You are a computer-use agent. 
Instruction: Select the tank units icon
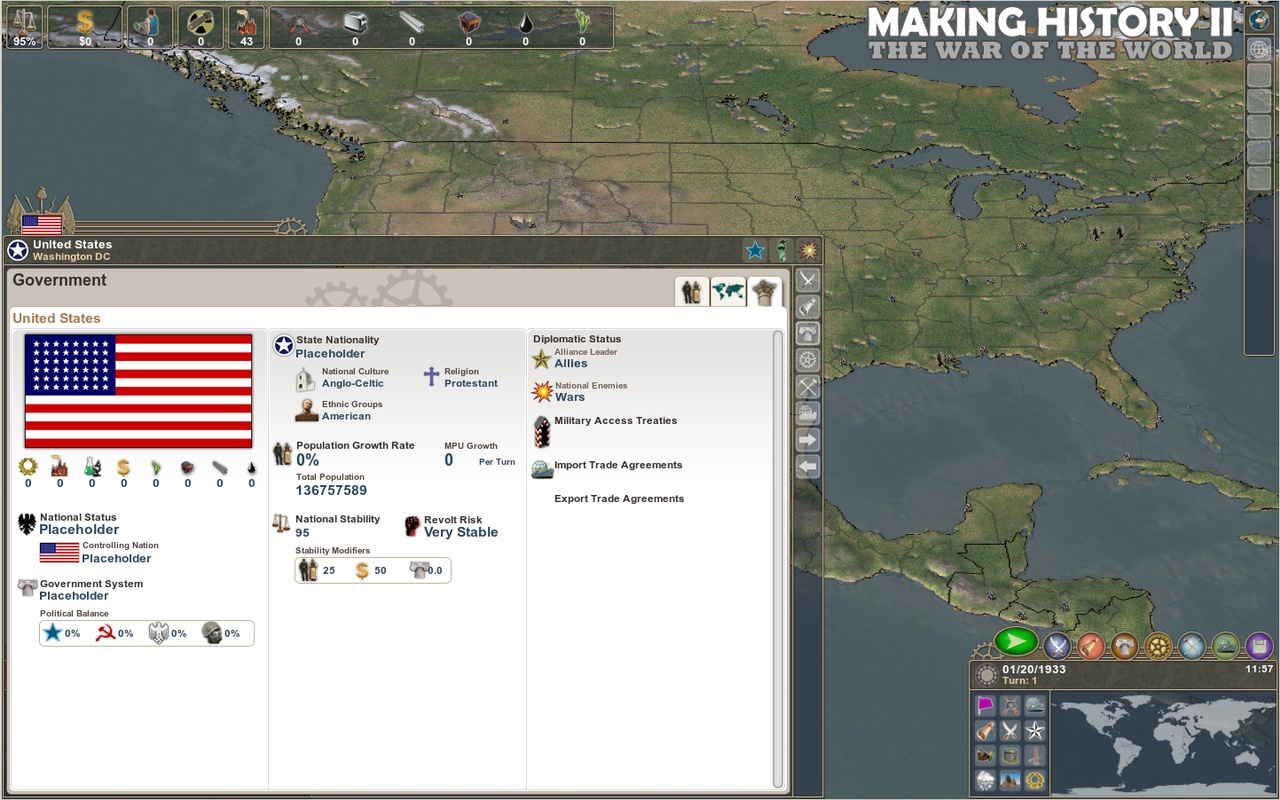pos(1225,647)
